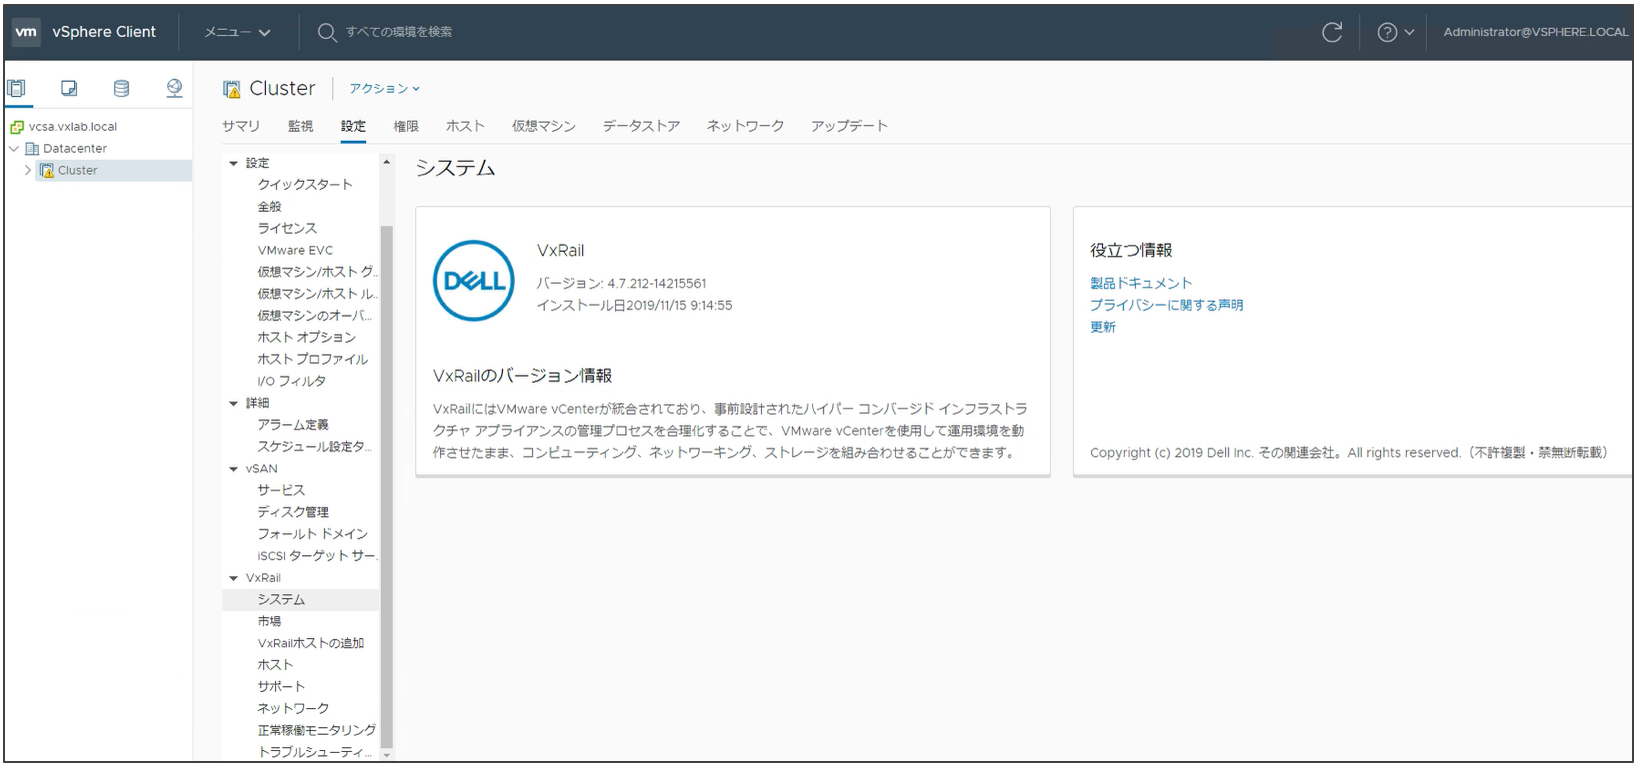Viewport: 1640px width, 770px height.
Task: Open Hosts and Clusters inventory view icon
Action: [x=17, y=88]
